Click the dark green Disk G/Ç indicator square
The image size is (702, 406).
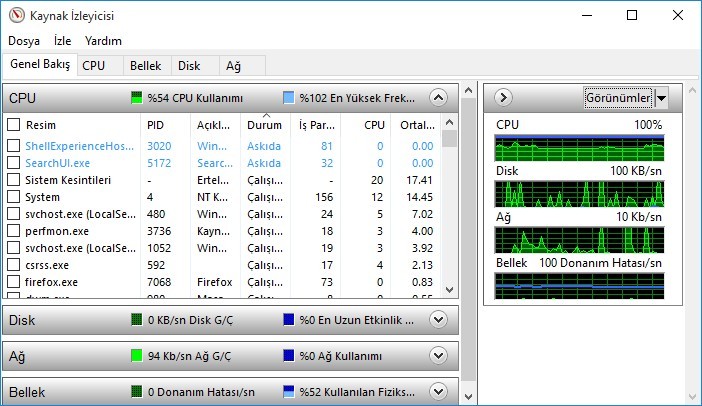point(137,320)
